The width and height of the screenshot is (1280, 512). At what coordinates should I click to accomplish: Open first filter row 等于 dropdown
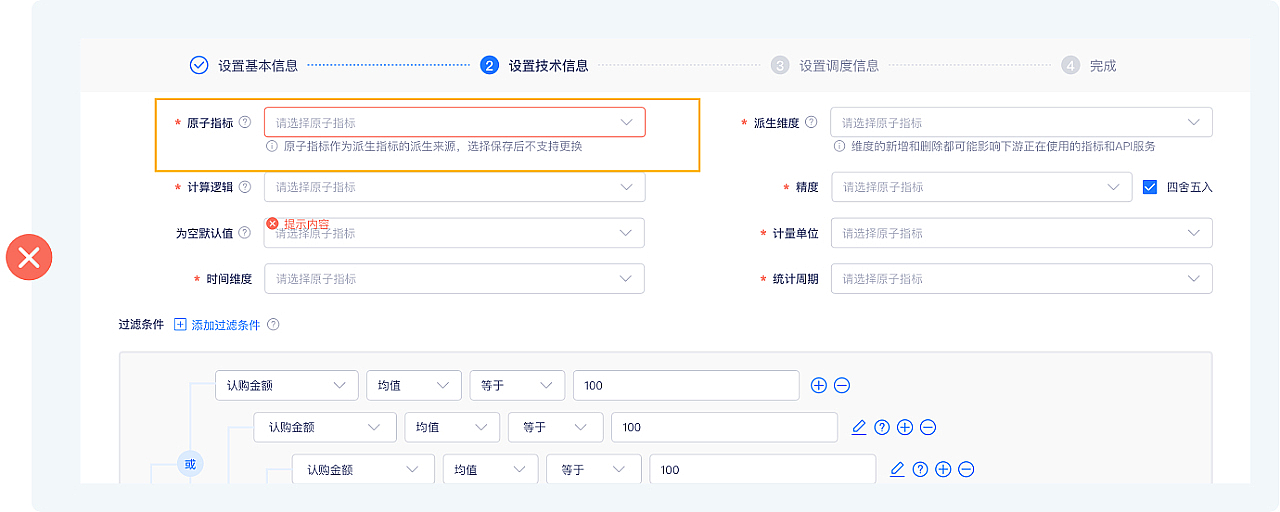pyautogui.click(x=518, y=385)
